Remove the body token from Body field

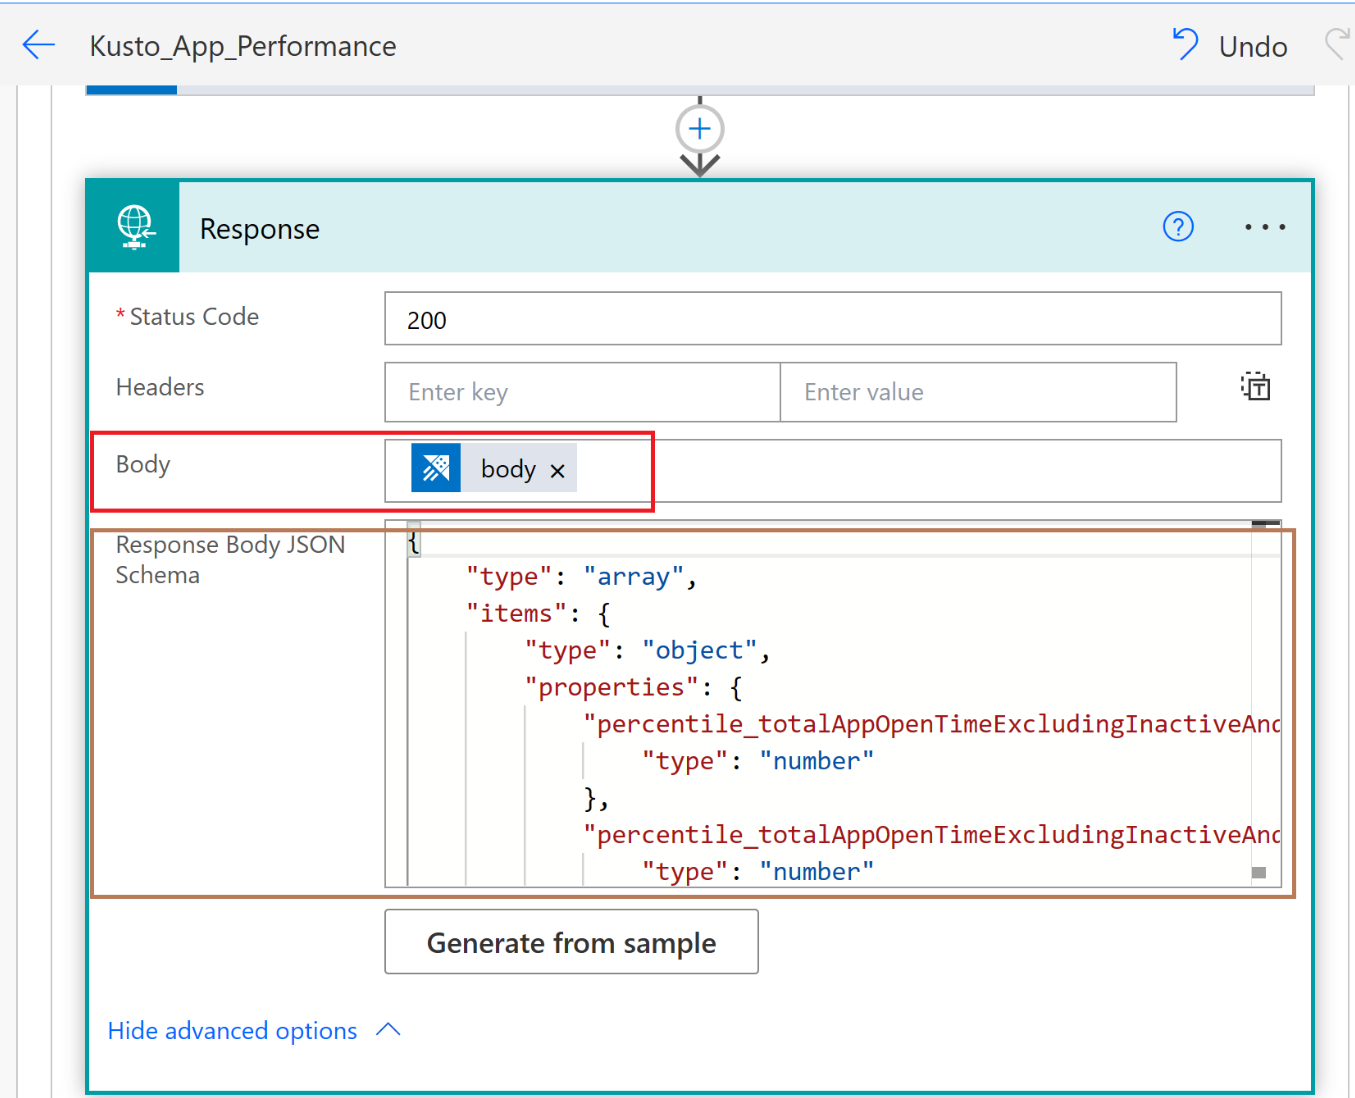(x=558, y=471)
